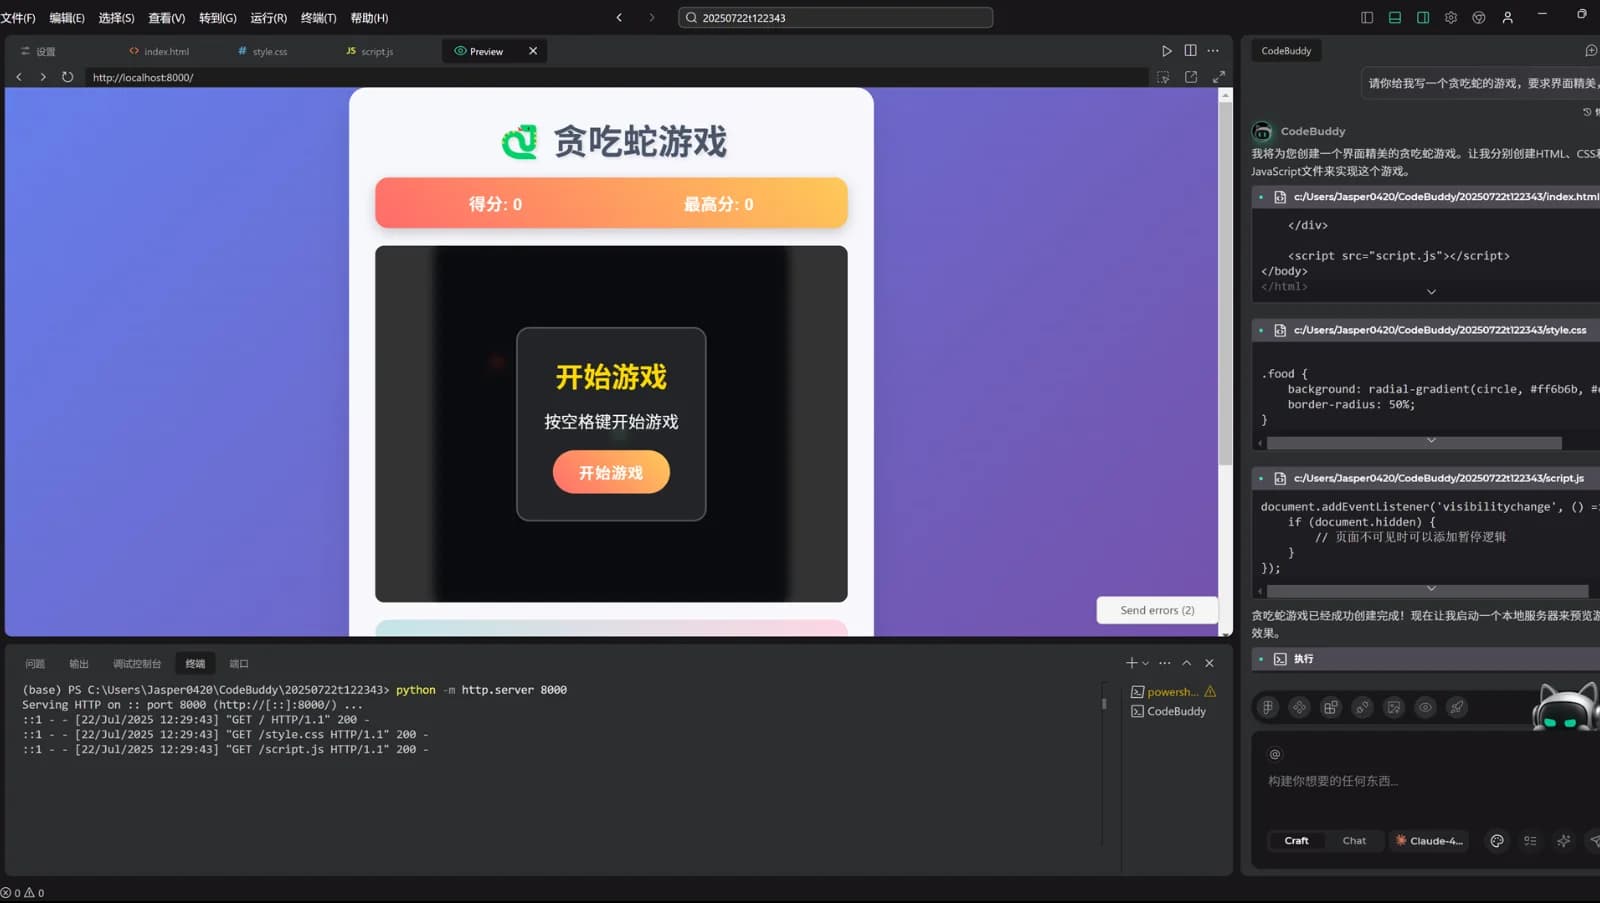This screenshot has height=903, width=1600.
Task: Click the orange 开始游戏 button
Action: pos(611,472)
